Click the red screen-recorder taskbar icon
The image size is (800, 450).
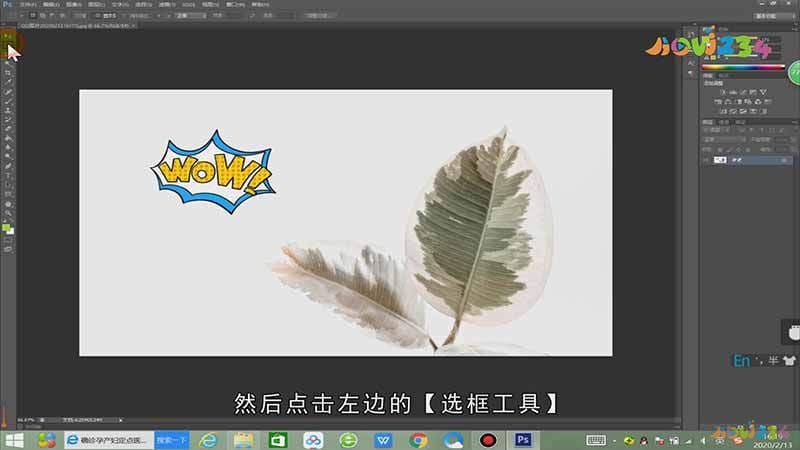pos(488,440)
